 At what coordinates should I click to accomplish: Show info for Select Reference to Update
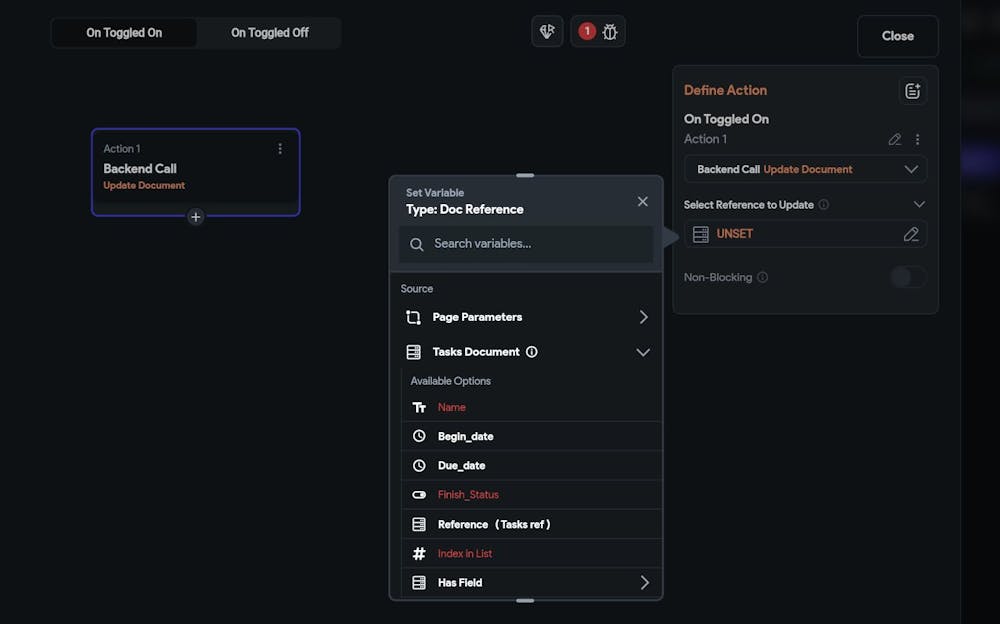(824, 205)
